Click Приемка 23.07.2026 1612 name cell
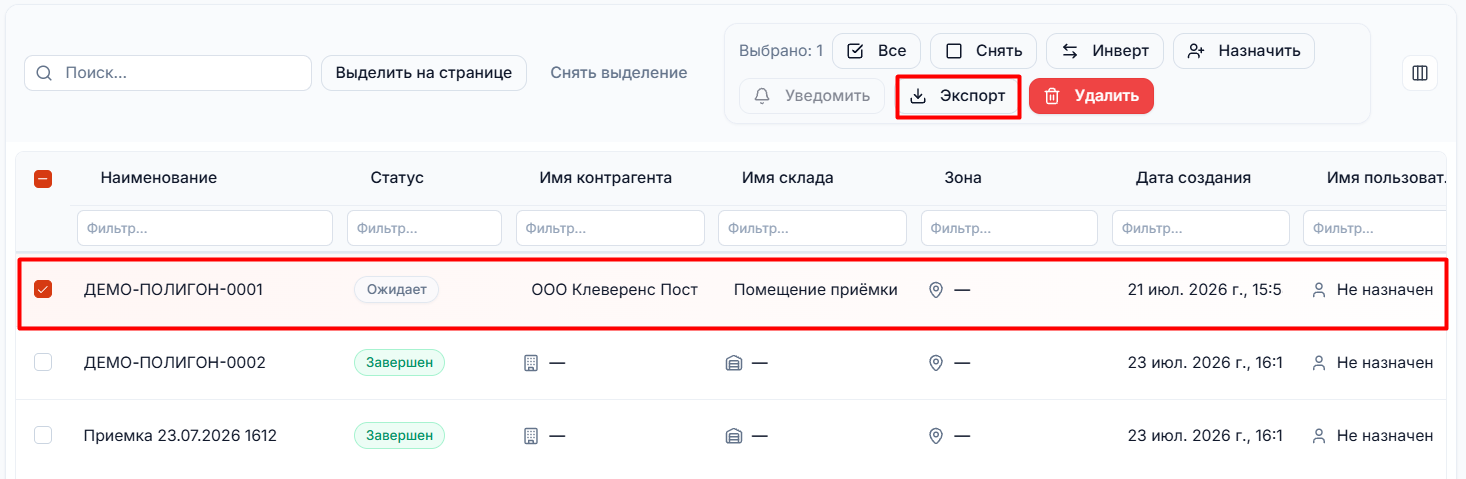The height and width of the screenshot is (479, 1466). [180, 436]
